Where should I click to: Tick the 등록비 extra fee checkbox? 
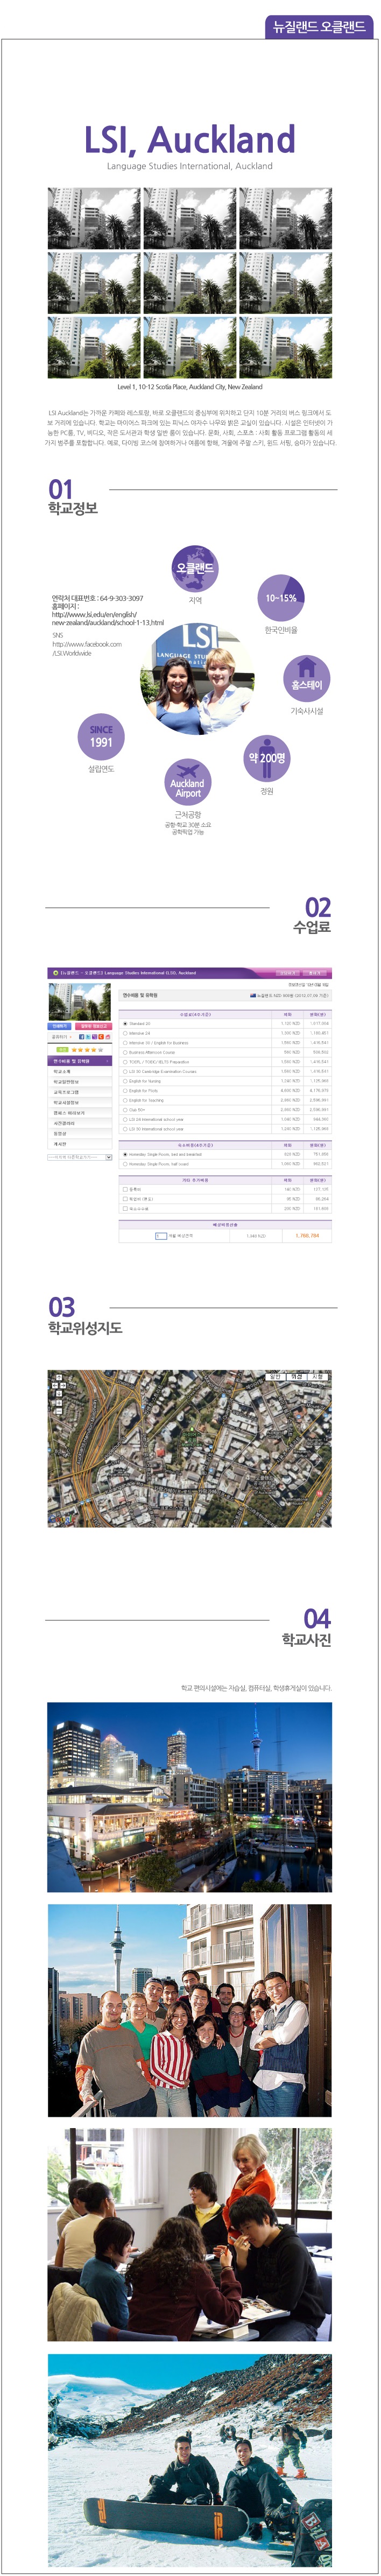pyautogui.click(x=125, y=1189)
